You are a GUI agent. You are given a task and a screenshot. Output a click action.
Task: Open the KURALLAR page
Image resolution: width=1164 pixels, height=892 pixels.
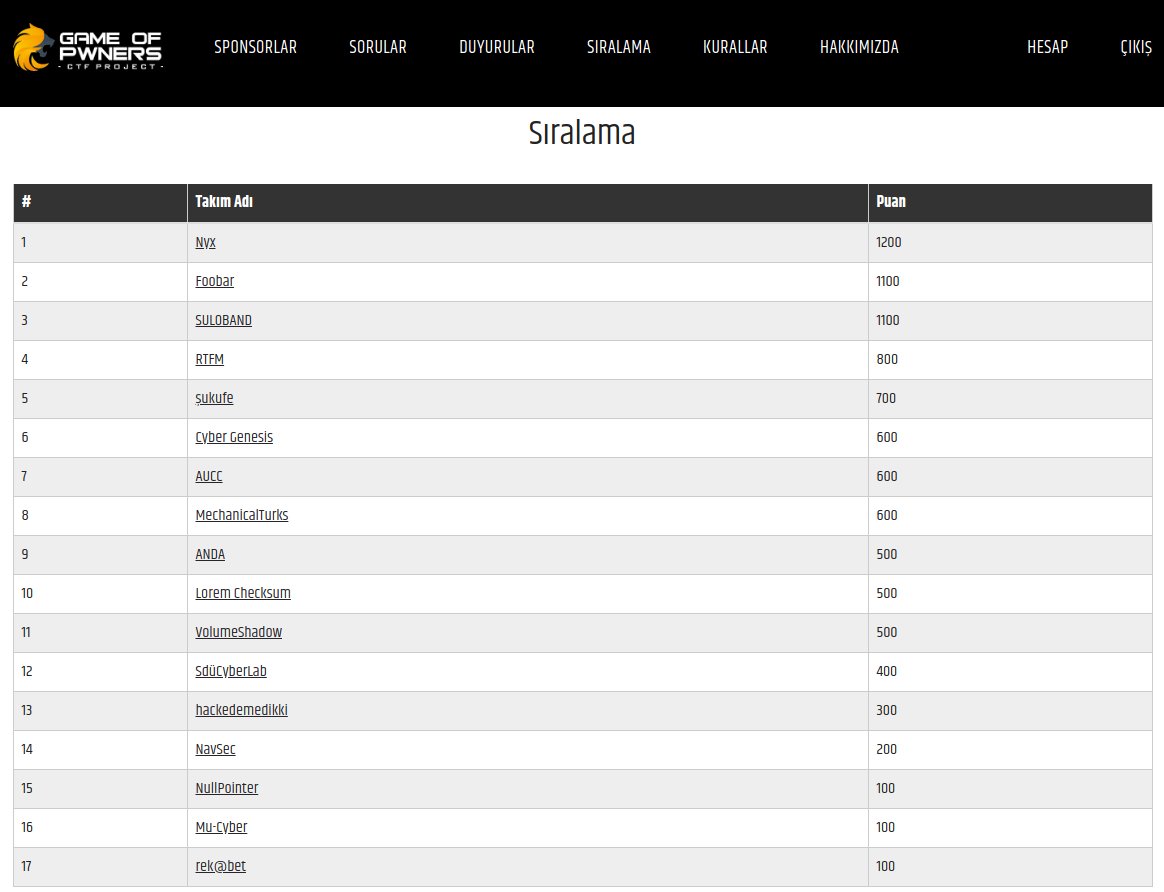[735, 47]
